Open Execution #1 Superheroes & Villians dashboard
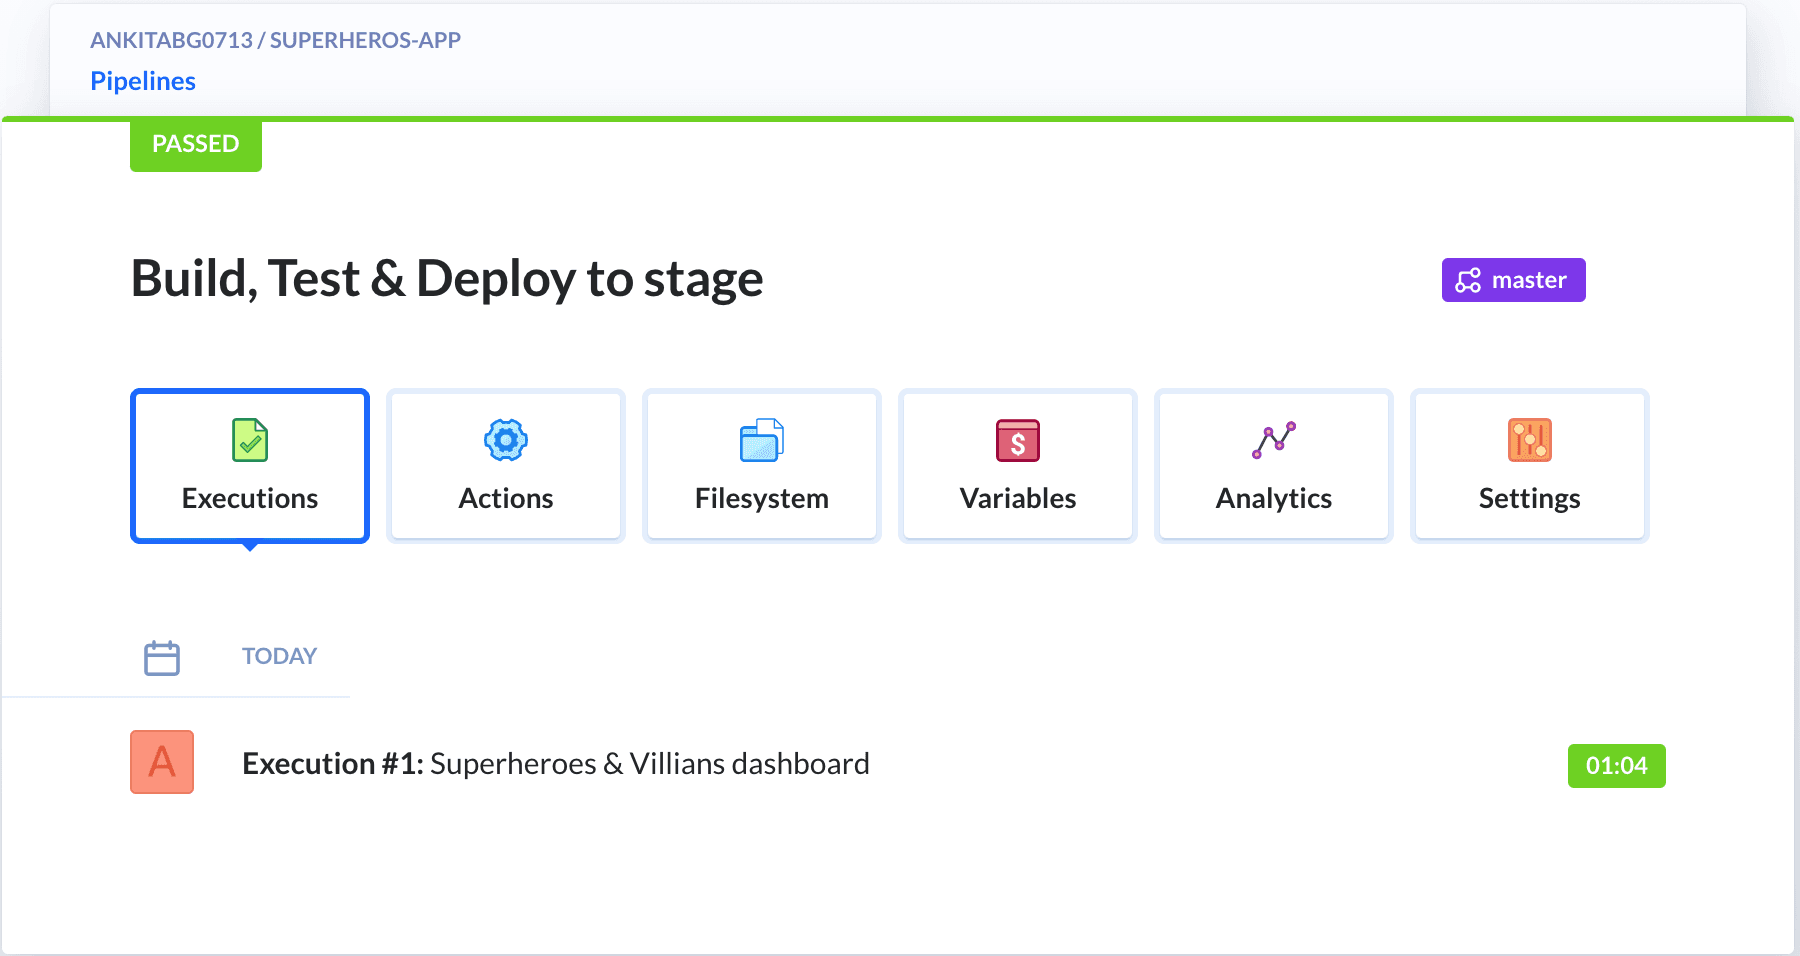The width and height of the screenshot is (1800, 956). pyautogui.click(x=556, y=764)
